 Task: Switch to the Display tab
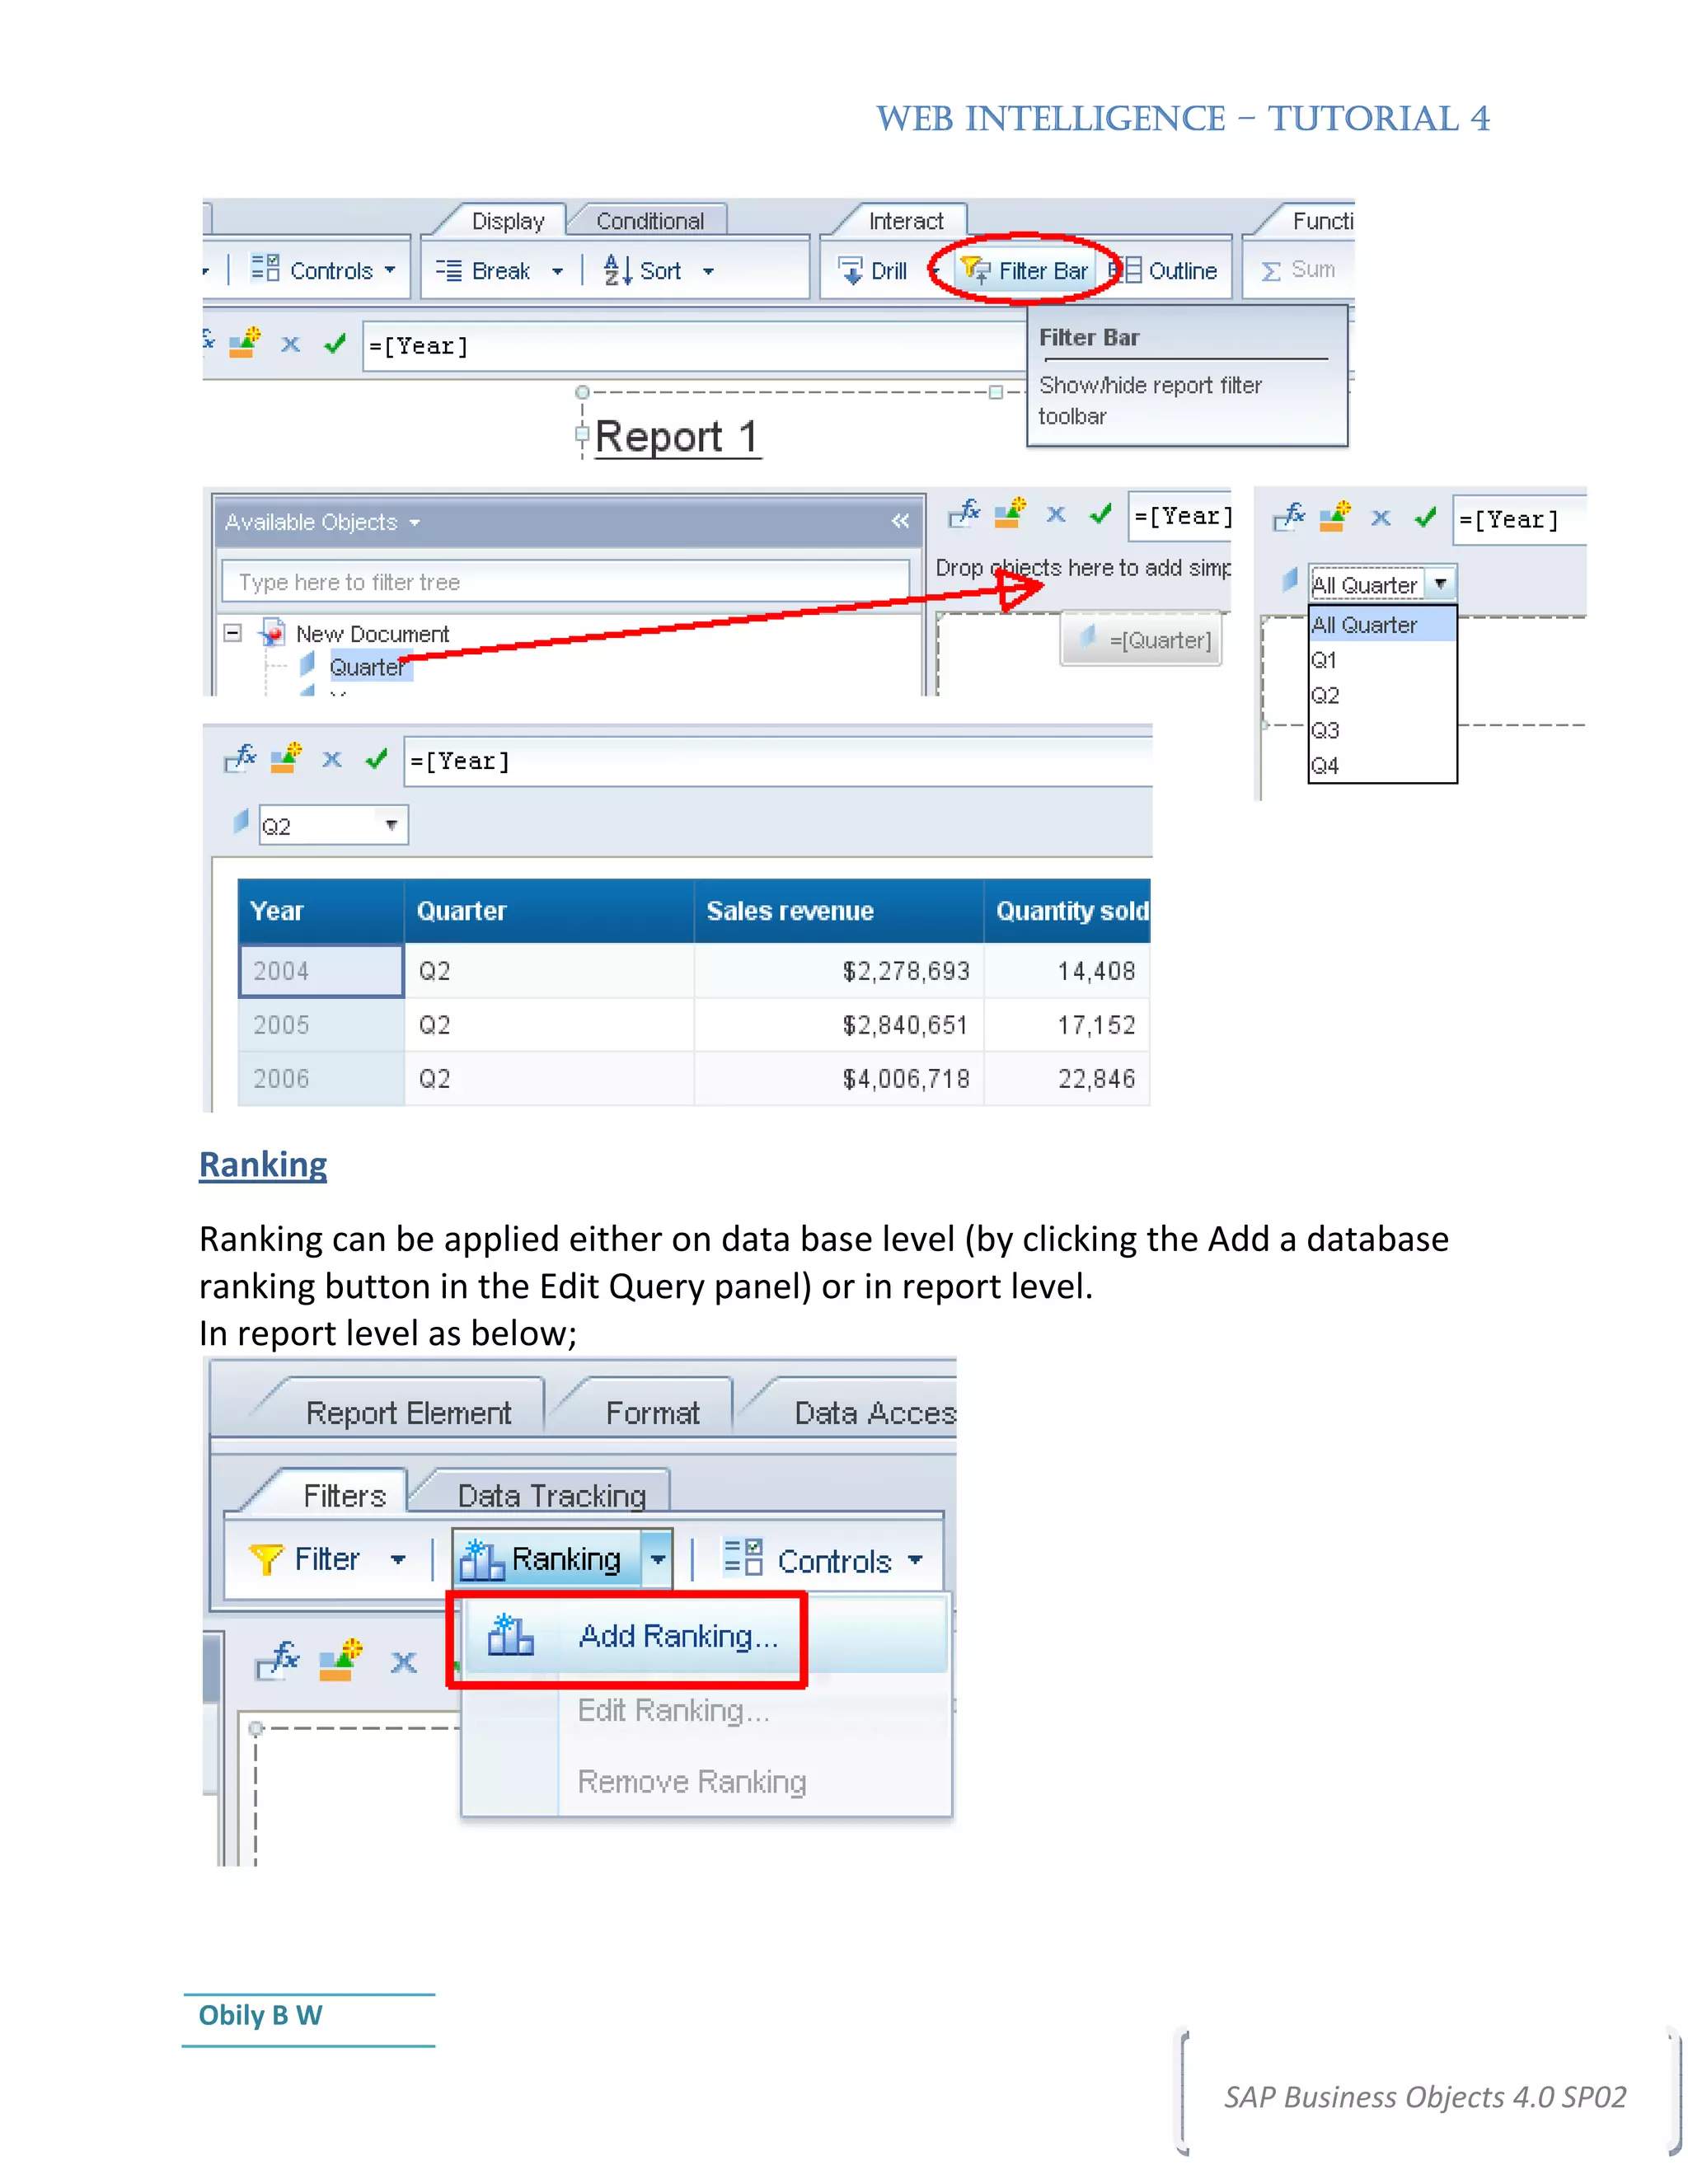tap(508, 221)
